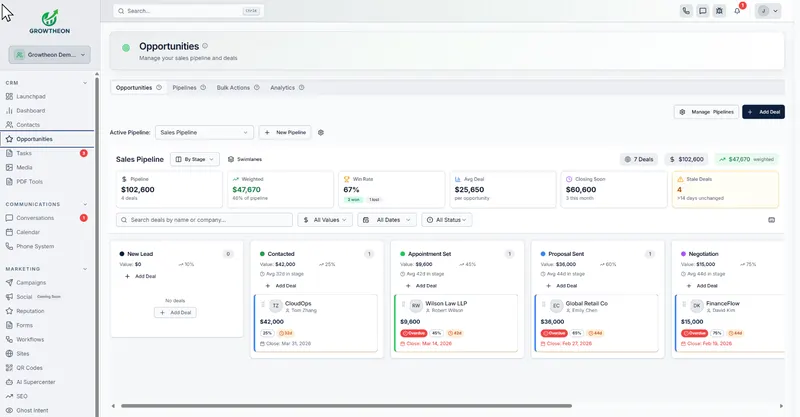The width and height of the screenshot is (800, 417).
Task: Click the Overdue badge on Wilson Law LLP
Action: pos(414,333)
